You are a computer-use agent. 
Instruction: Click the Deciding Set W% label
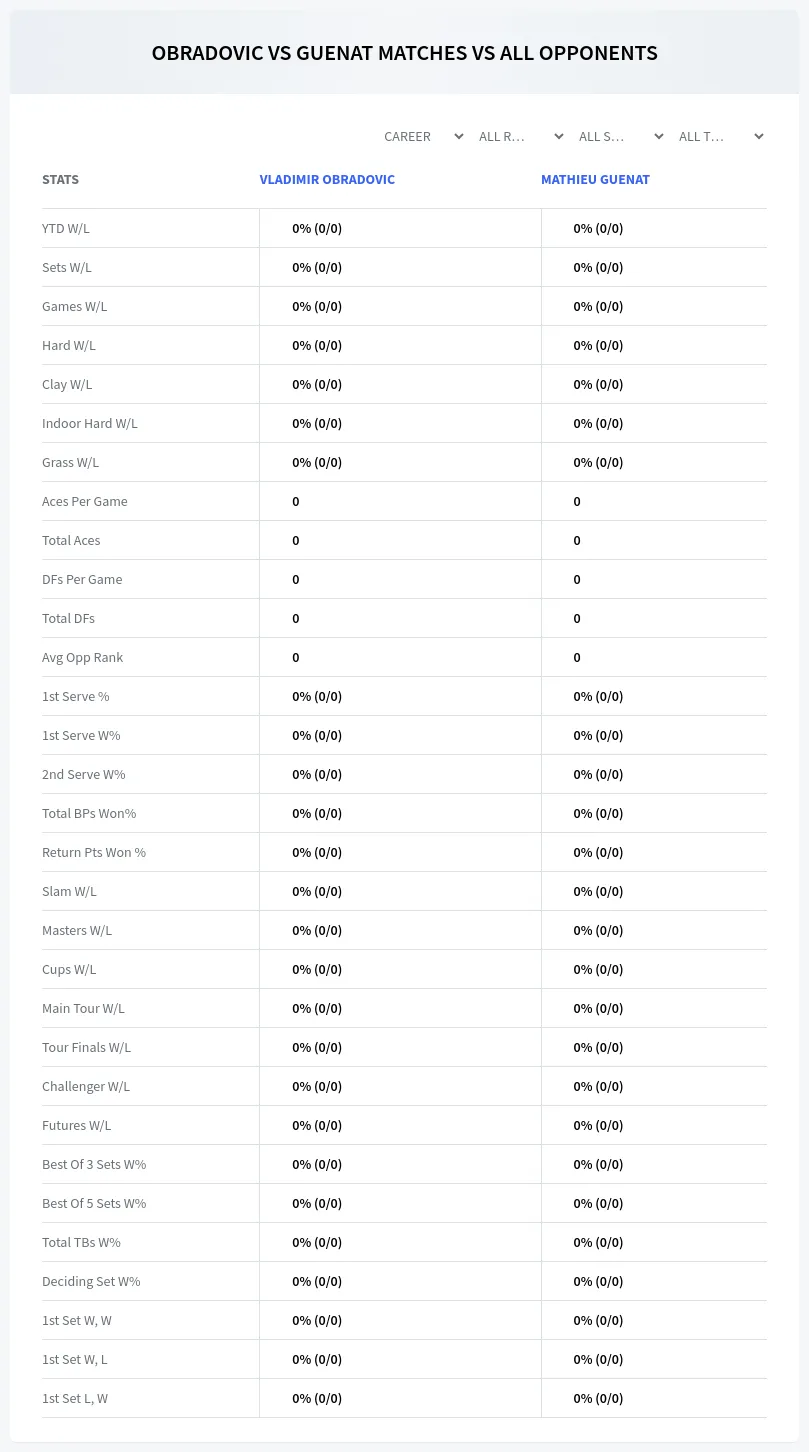(91, 1281)
